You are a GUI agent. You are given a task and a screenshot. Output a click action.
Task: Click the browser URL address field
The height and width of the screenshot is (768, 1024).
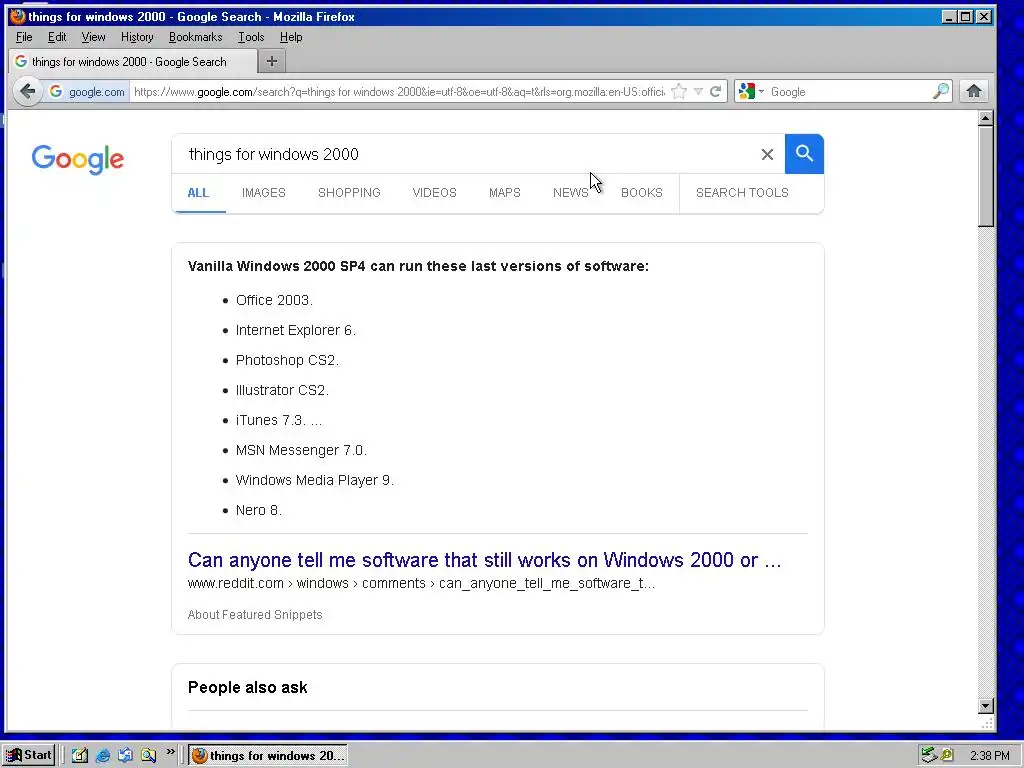click(x=399, y=91)
